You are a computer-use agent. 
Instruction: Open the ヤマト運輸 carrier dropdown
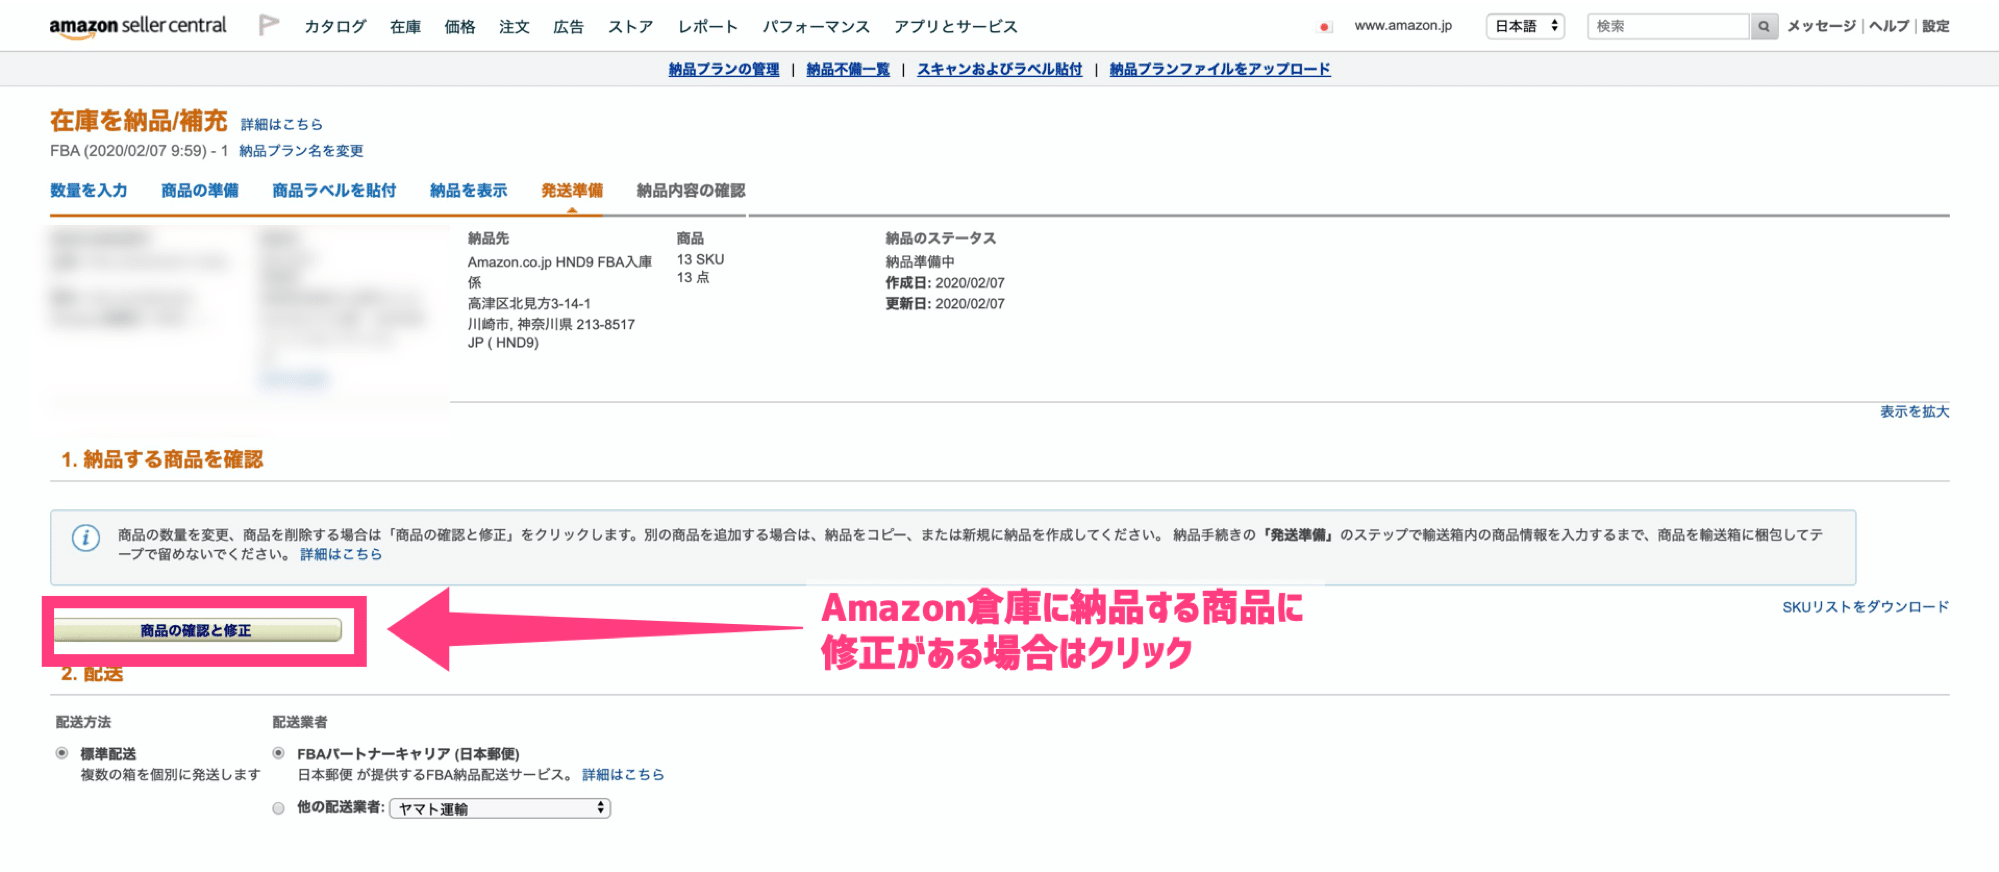coord(500,808)
